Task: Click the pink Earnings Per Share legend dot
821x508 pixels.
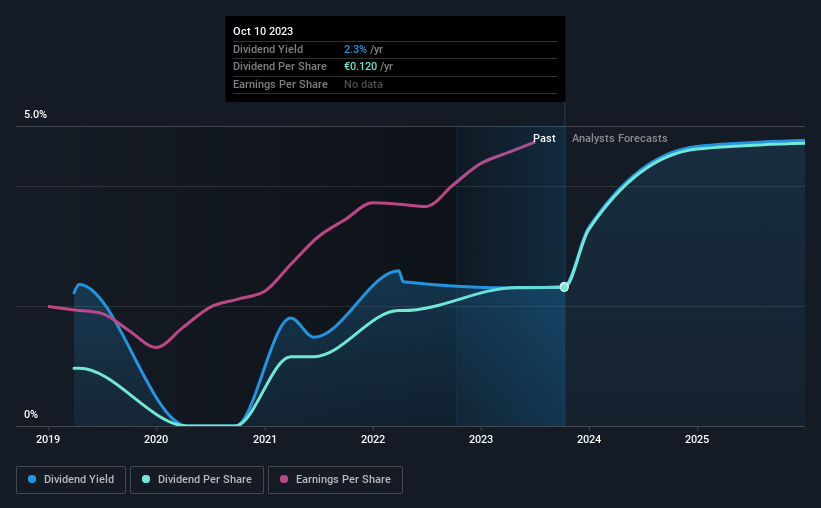Action: (284, 479)
